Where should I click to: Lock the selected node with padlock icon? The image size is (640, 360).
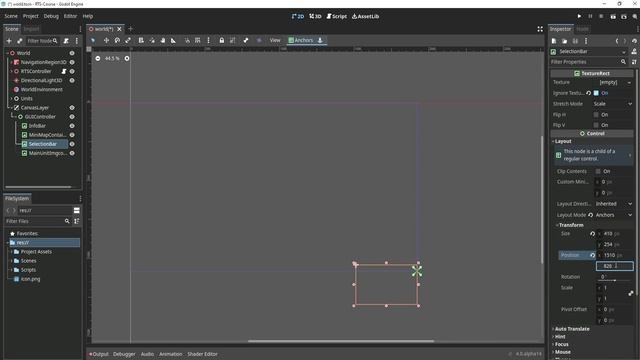click(222, 40)
